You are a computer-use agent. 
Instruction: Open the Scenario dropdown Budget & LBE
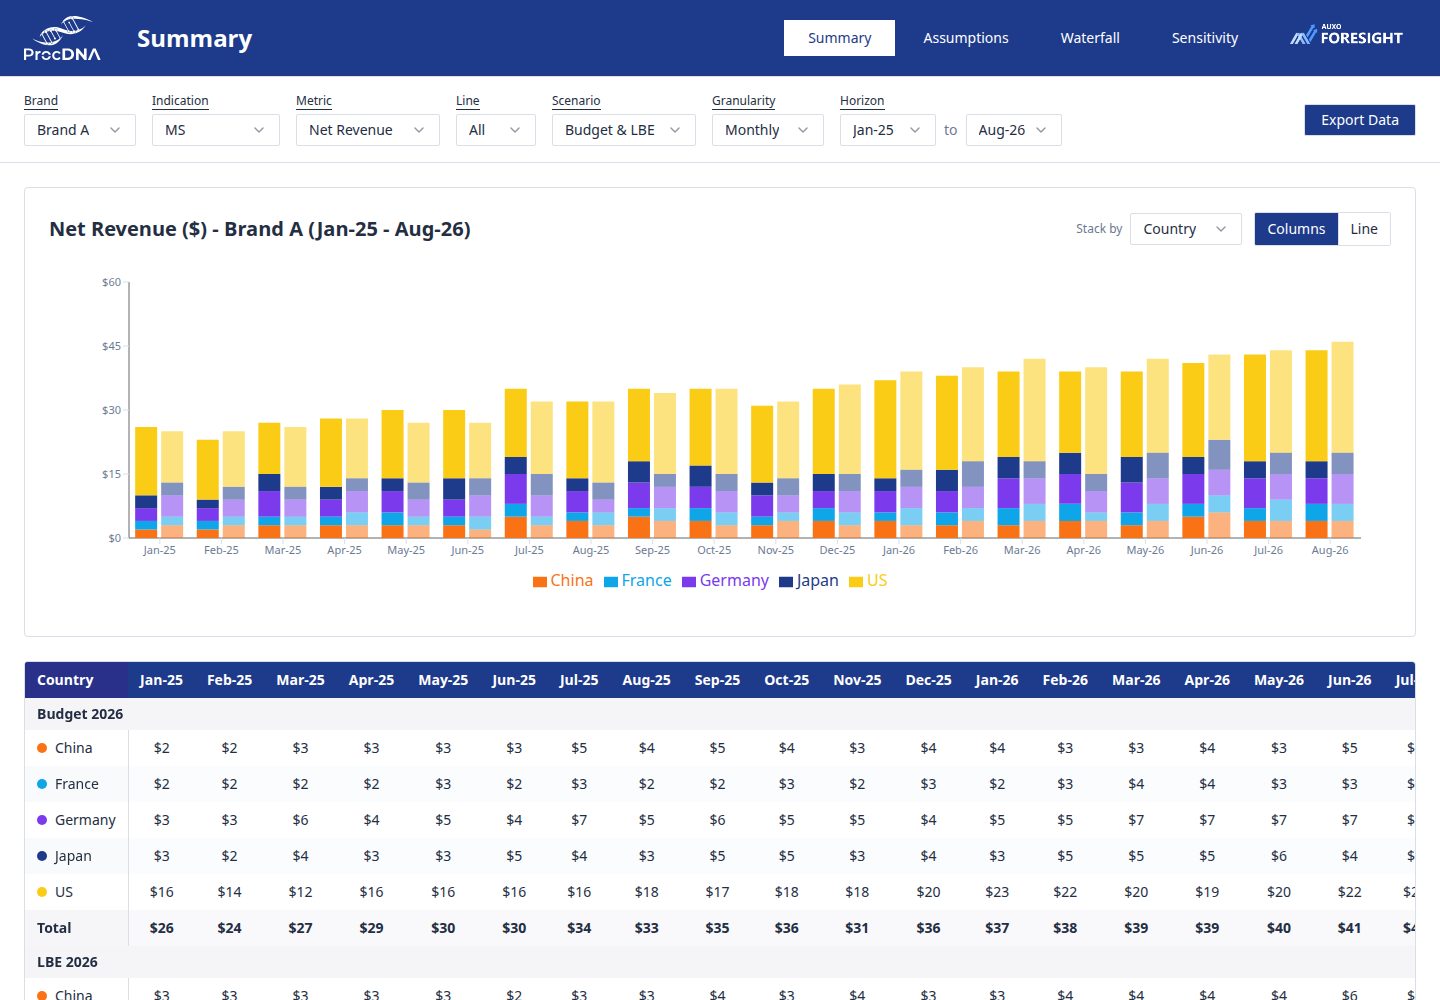click(624, 130)
